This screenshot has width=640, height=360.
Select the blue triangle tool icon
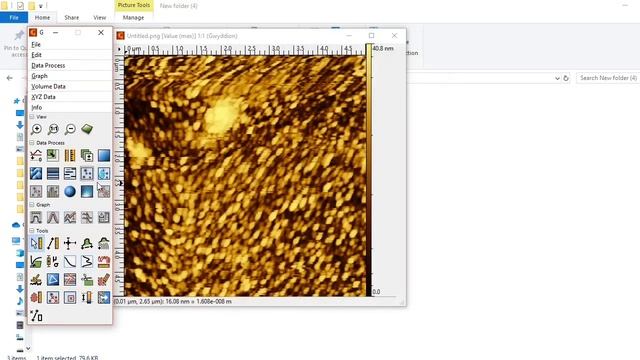point(53,280)
